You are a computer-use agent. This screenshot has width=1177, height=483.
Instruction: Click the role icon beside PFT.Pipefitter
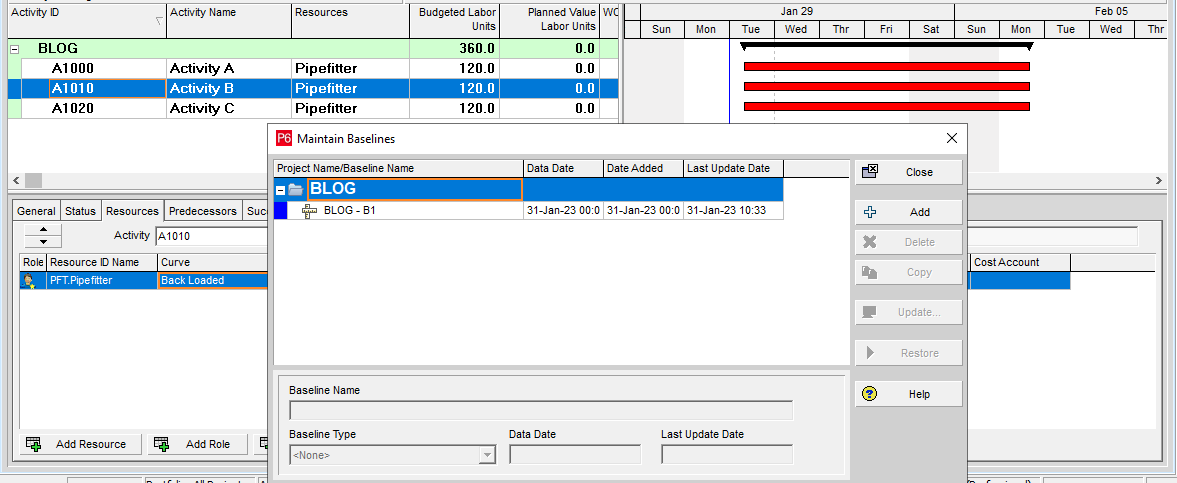pyautogui.click(x=28, y=281)
